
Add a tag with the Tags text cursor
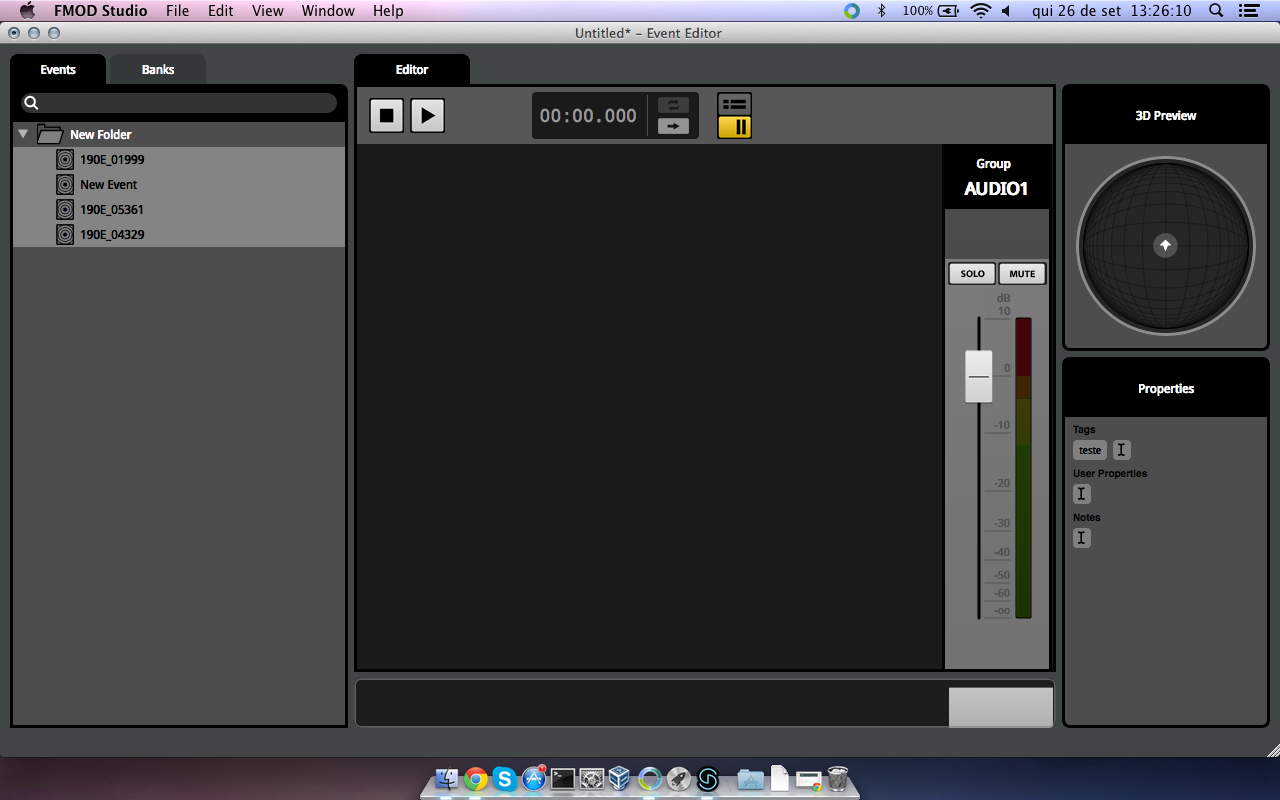click(x=1121, y=451)
